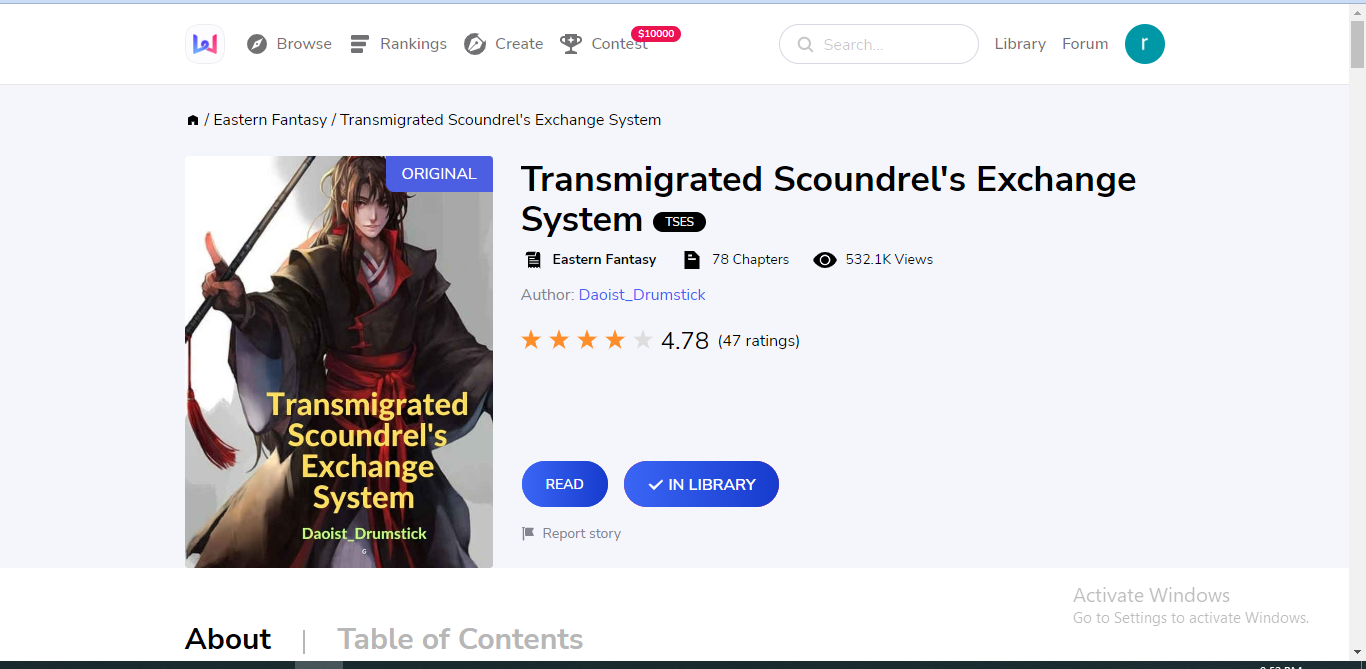The width and height of the screenshot is (1366, 669).
Task: Open the Library menu item
Action: click(1020, 44)
